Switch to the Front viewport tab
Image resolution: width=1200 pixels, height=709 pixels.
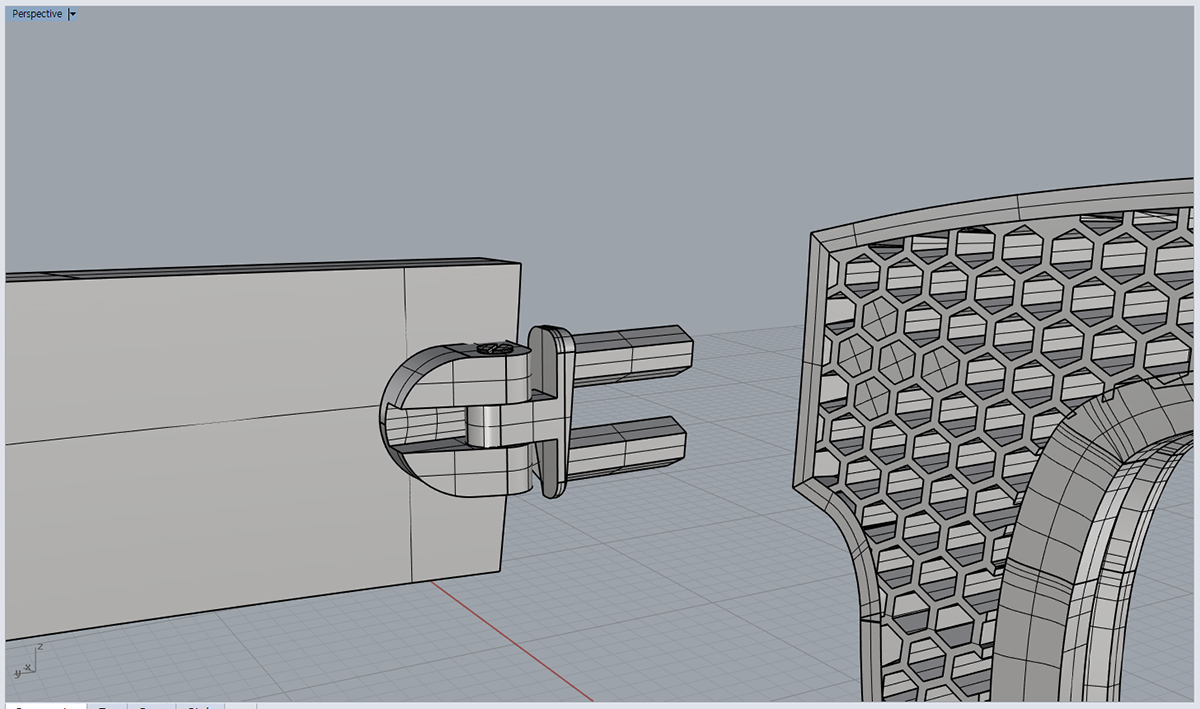152,706
